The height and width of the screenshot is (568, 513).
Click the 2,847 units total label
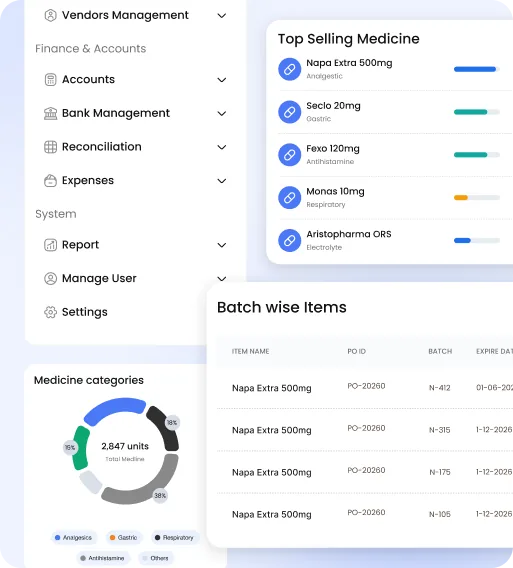[125, 446]
